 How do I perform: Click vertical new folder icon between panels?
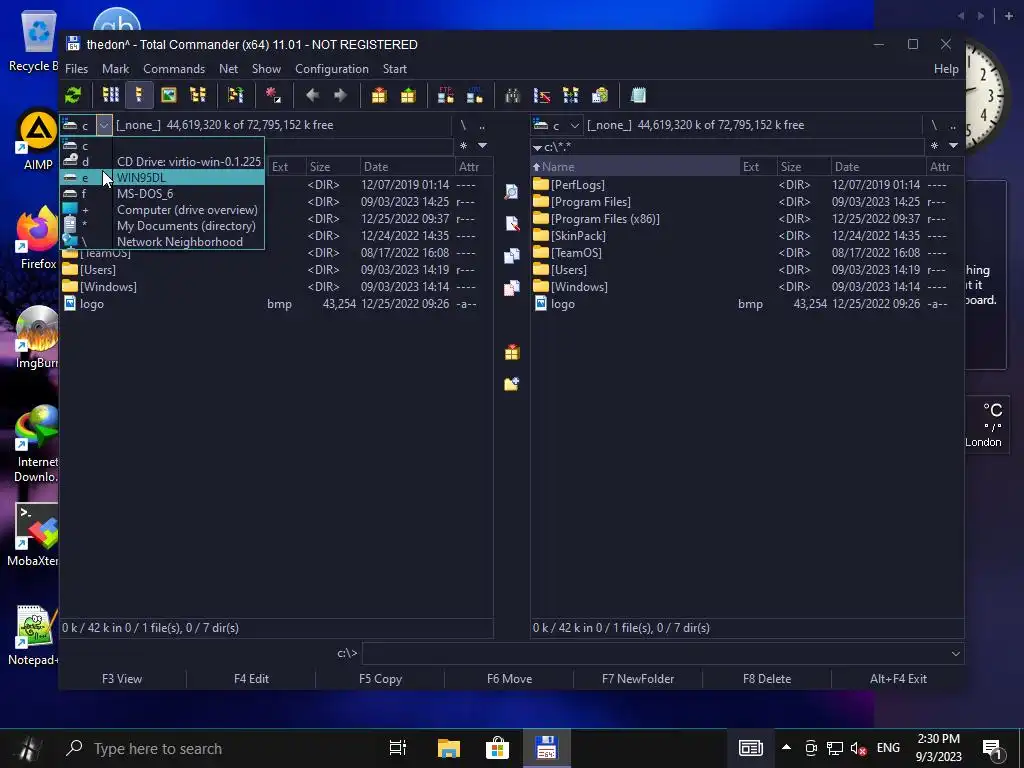[512, 384]
